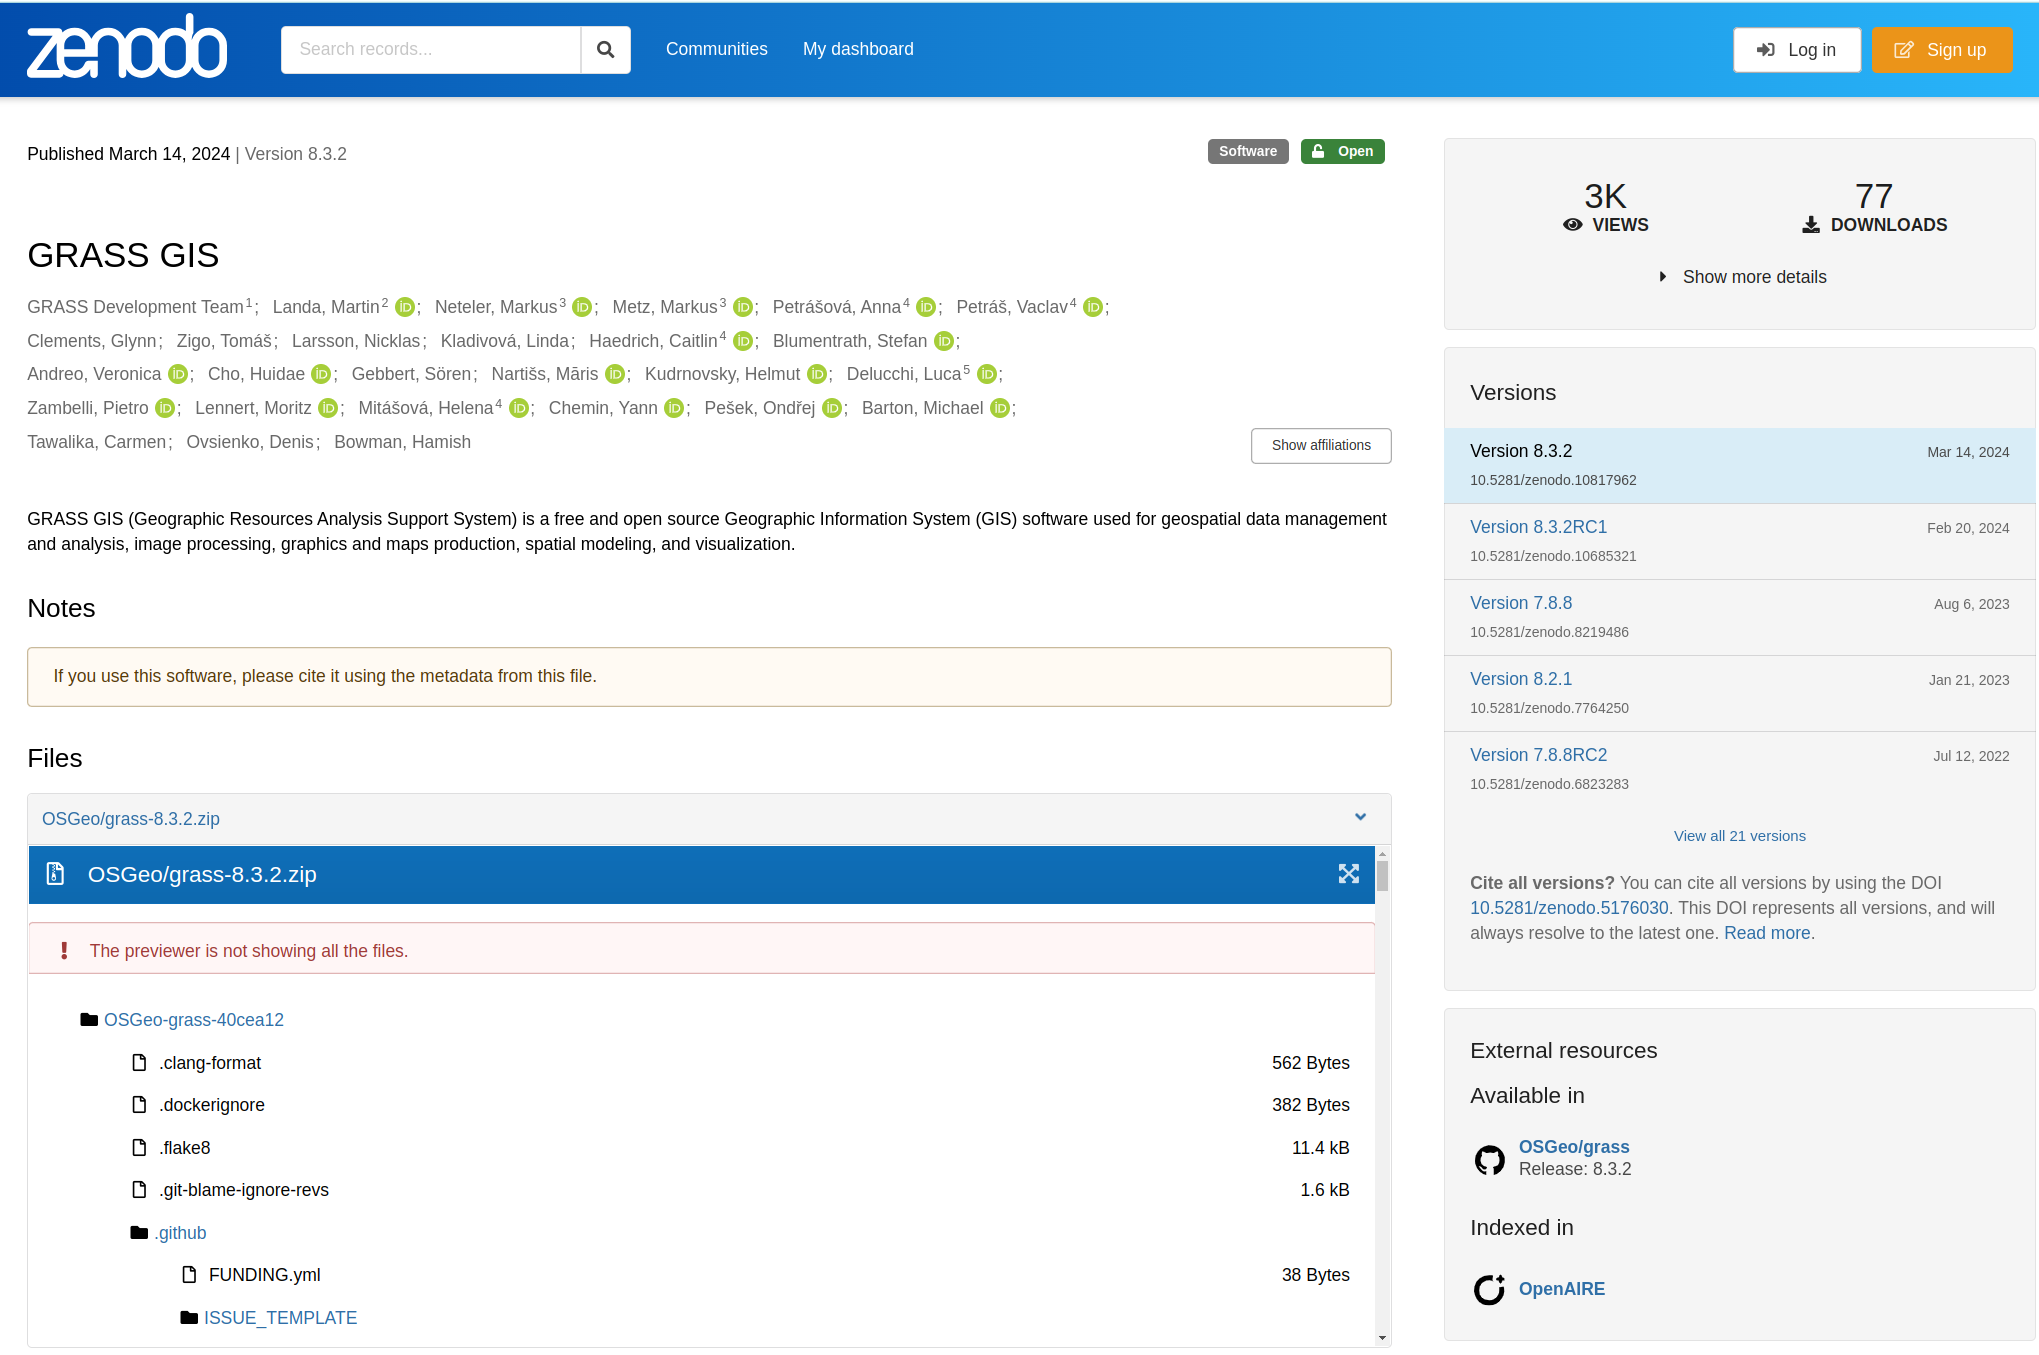Click ORCID icon beside Haedrich, Caitlin

[743, 341]
